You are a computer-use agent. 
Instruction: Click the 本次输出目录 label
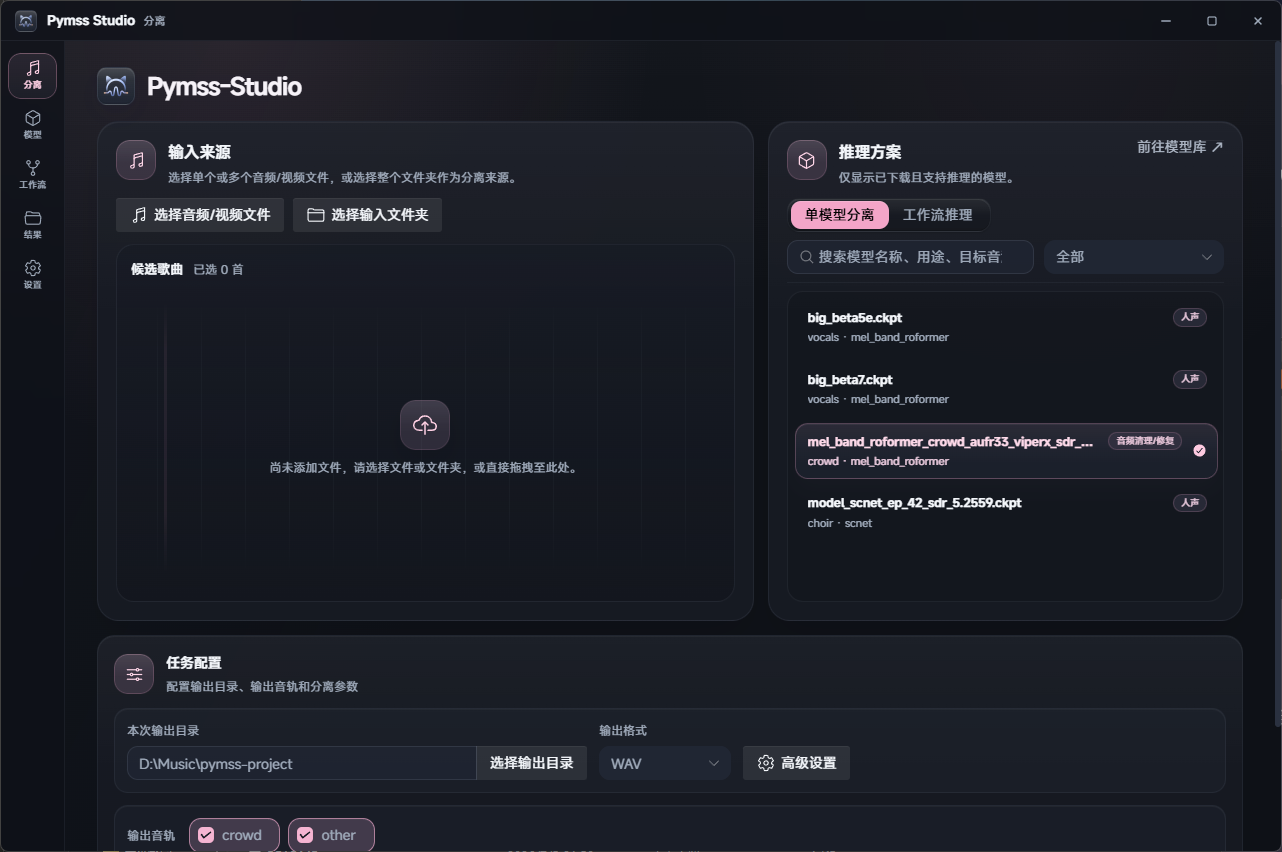[163, 731]
